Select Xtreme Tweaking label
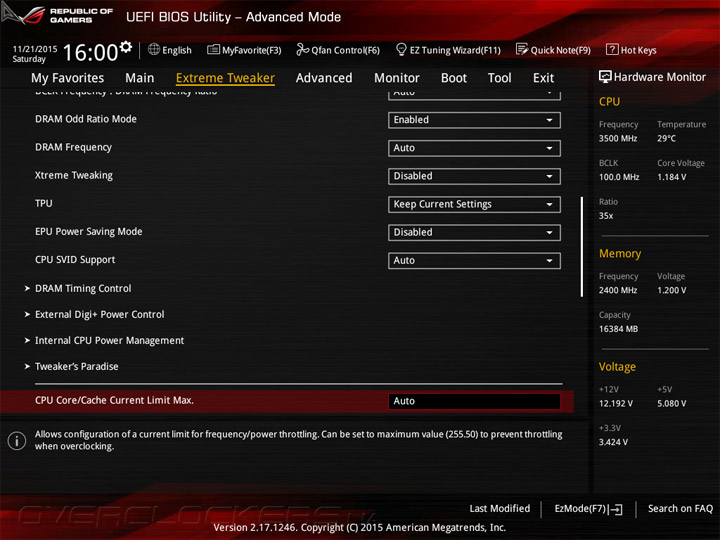The image size is (720, 540). click(x=73, y=175)
